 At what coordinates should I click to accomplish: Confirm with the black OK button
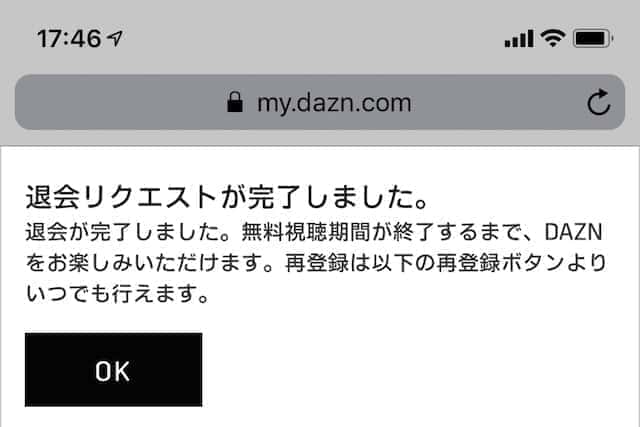click(113, 369)
